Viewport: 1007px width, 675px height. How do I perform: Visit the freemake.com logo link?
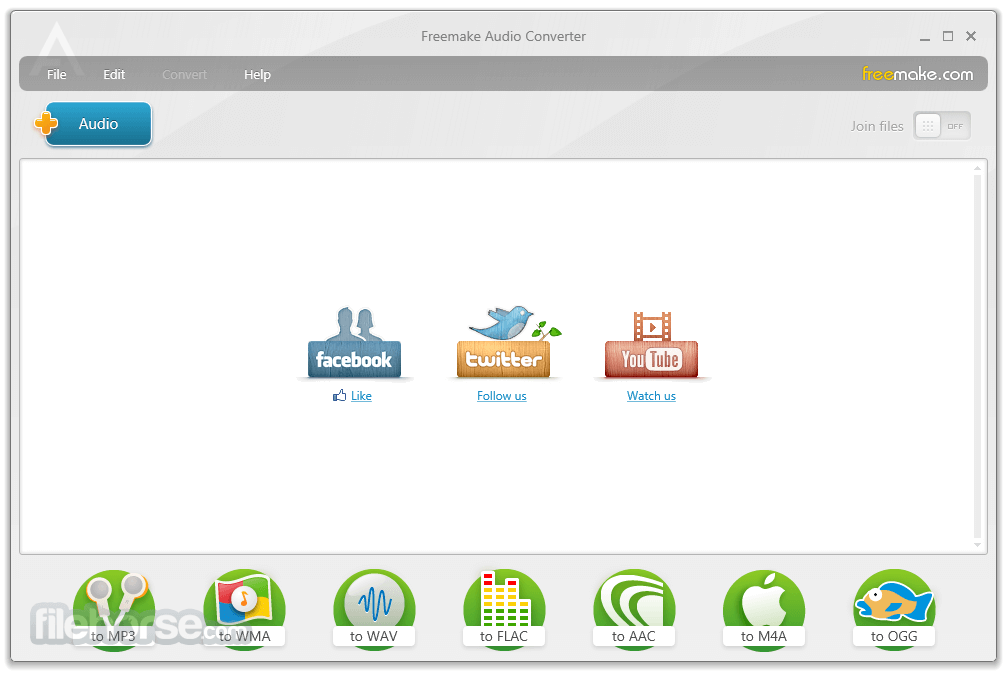pyautogui.click(x=917, y=74)
